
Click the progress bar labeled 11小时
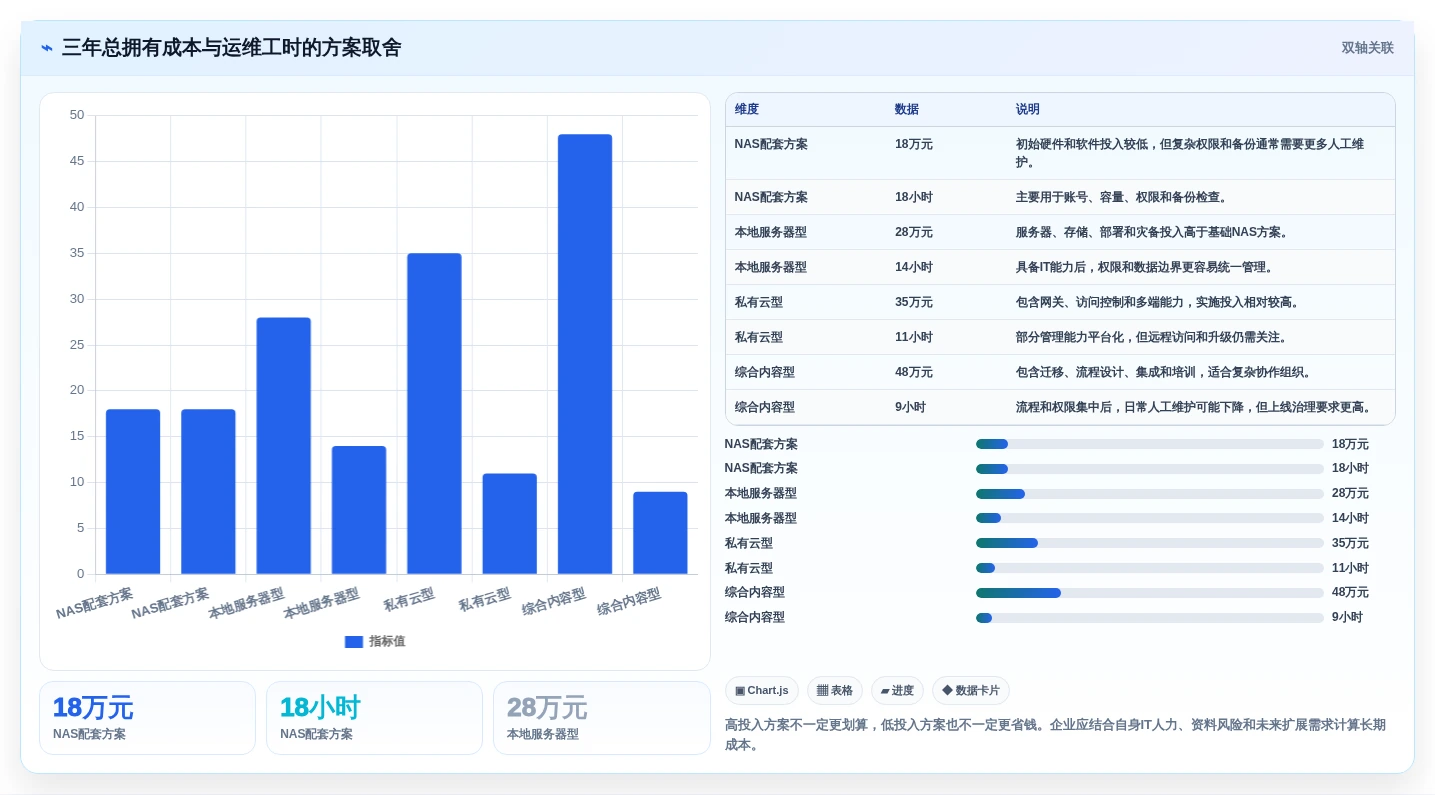1150,568
